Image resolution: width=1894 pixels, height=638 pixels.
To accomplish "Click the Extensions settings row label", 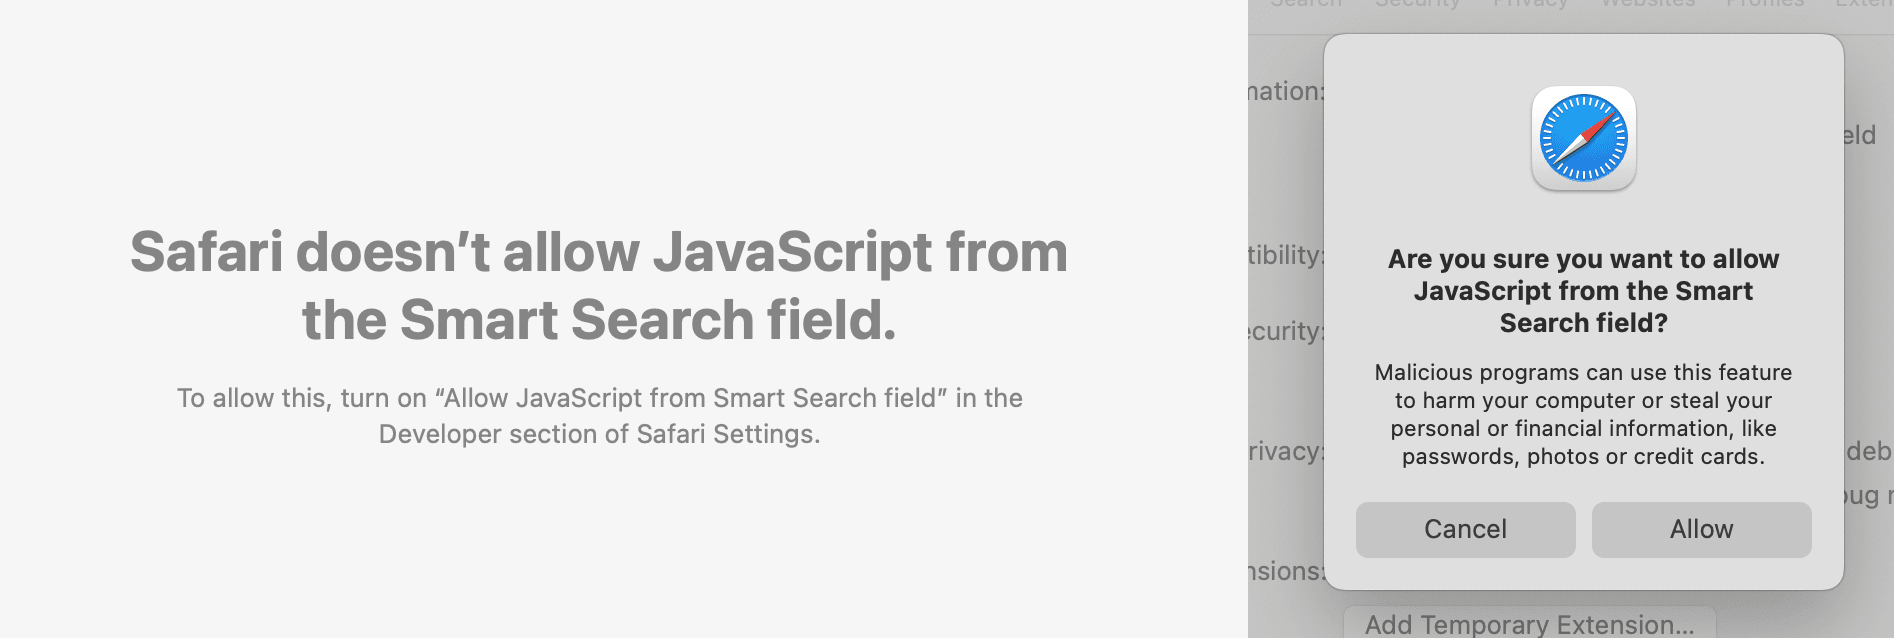I will (x=1291, y=571).
